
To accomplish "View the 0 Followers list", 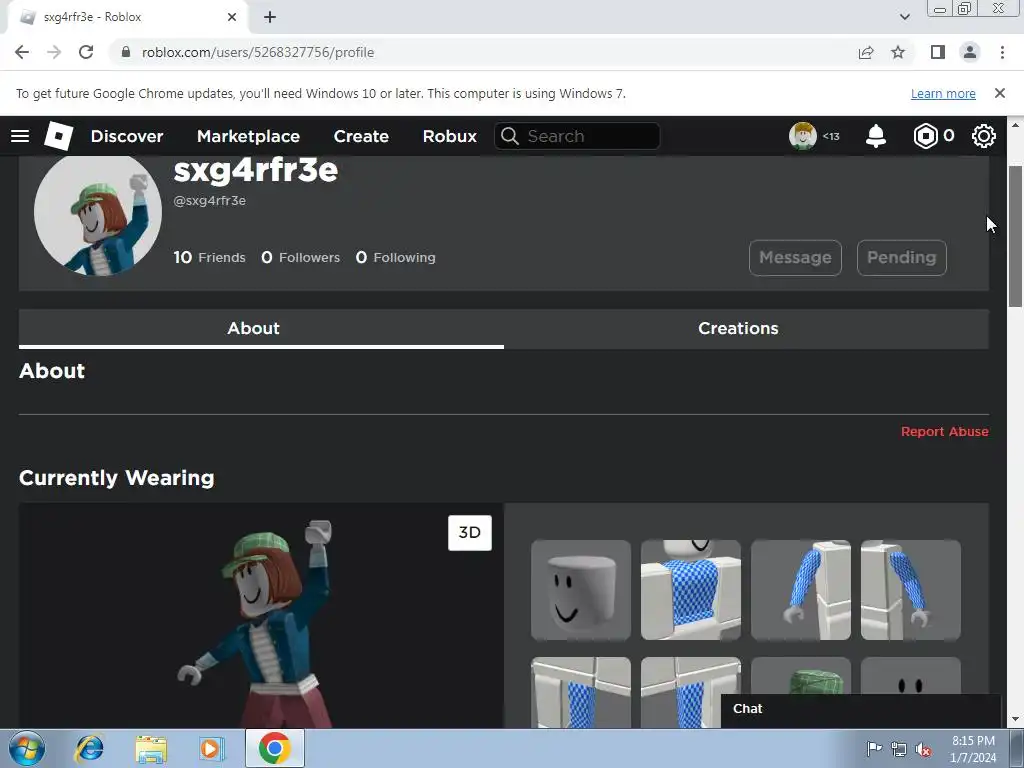I will [x=300, y=257].
